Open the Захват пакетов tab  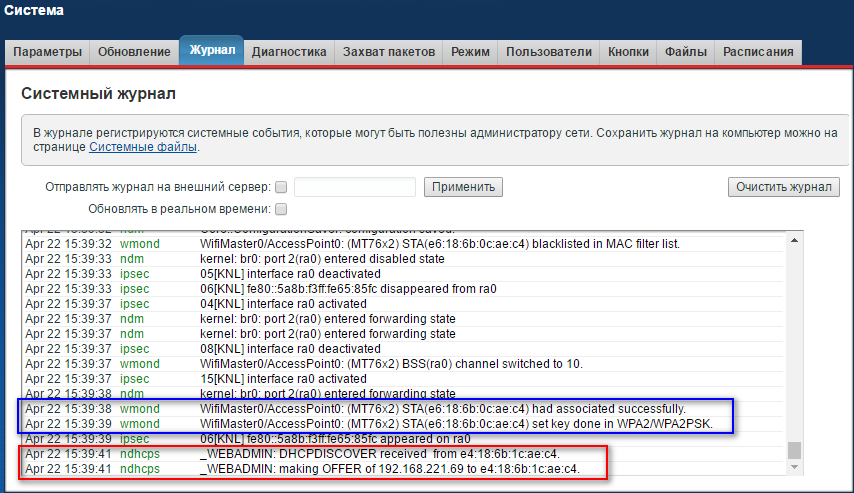pos(388,52)
